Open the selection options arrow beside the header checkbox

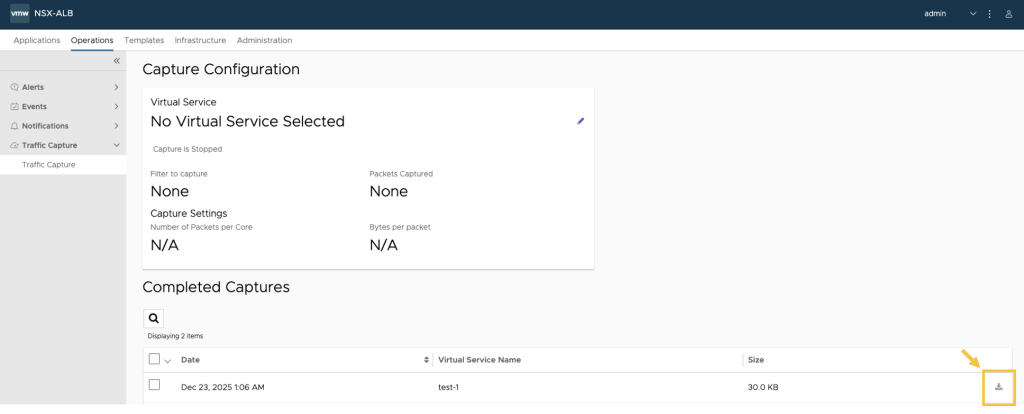click(x=167, y=361)
